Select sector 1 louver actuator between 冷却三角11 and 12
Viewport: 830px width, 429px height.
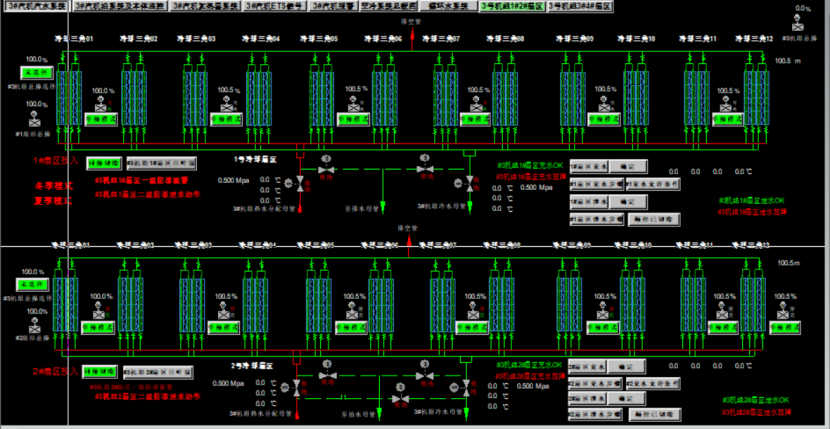724,105
